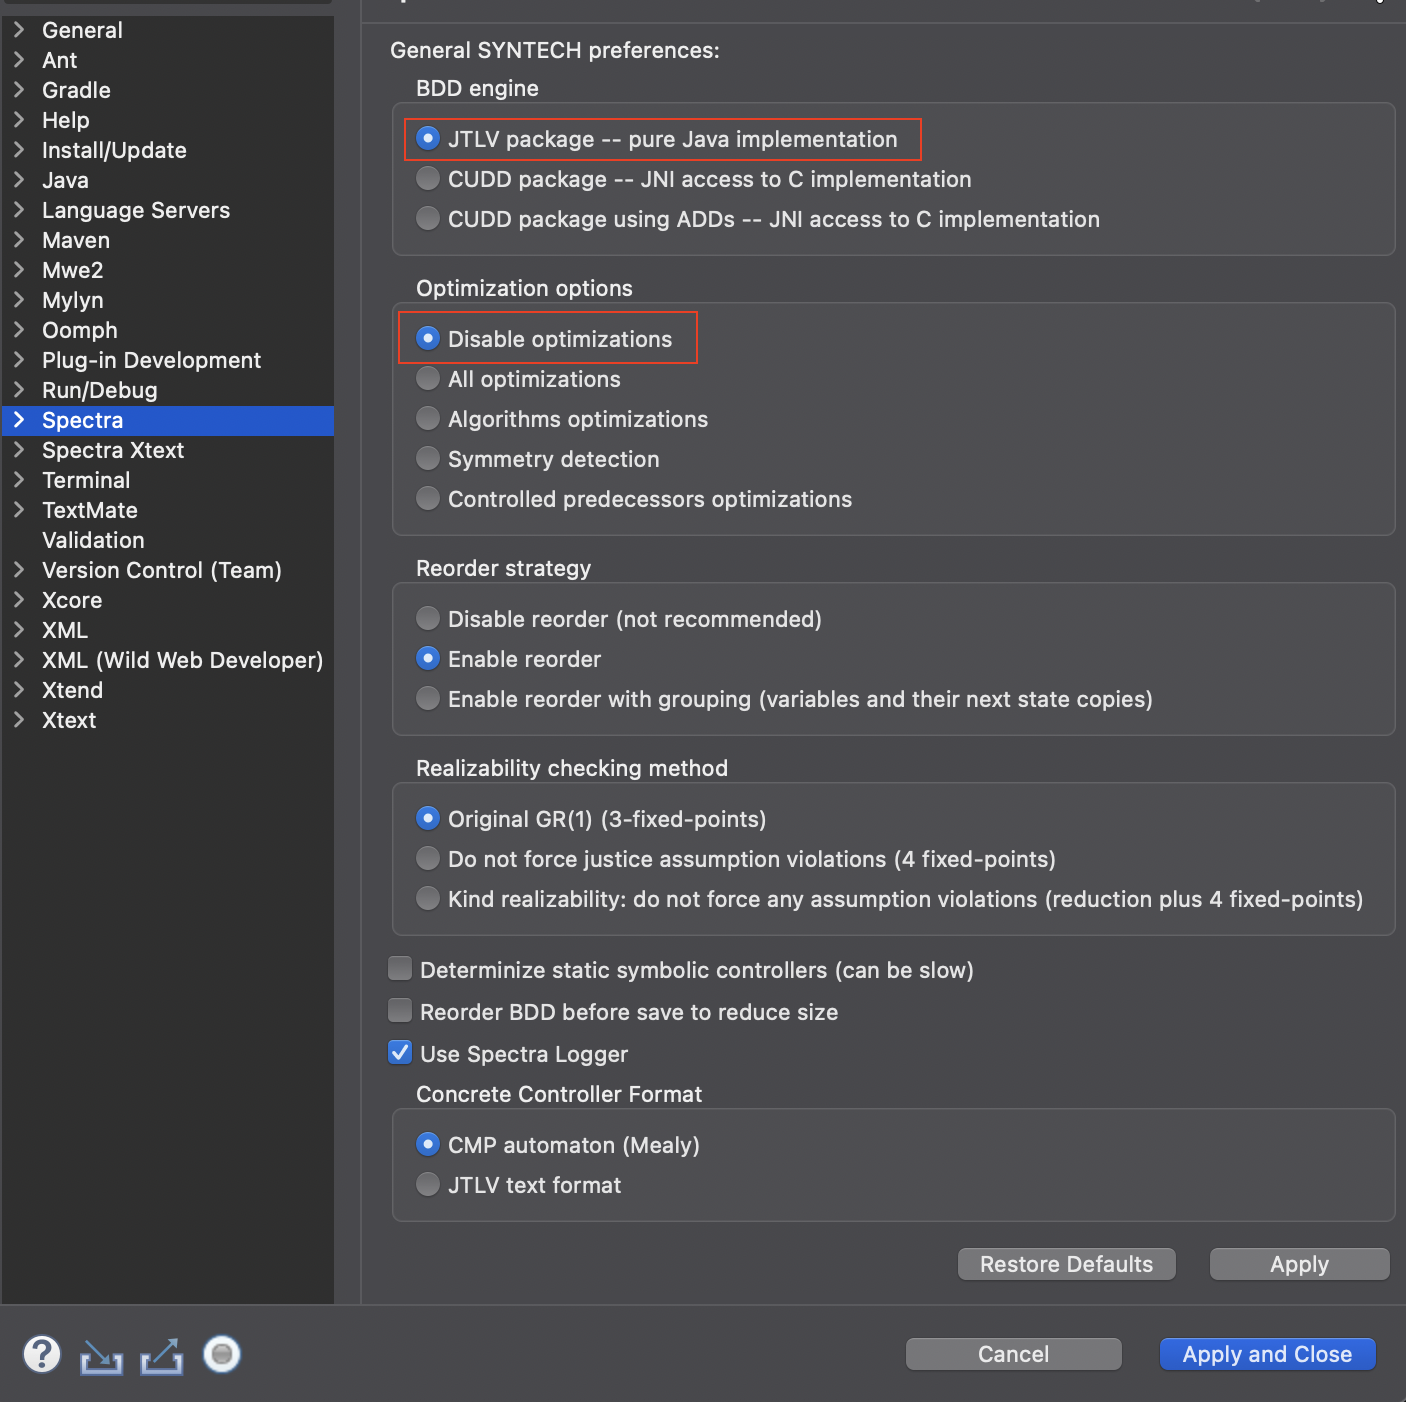The width and height of the screenshot is (1406, 1402).
Task: Expand the Java tree node
Action: 19,180
